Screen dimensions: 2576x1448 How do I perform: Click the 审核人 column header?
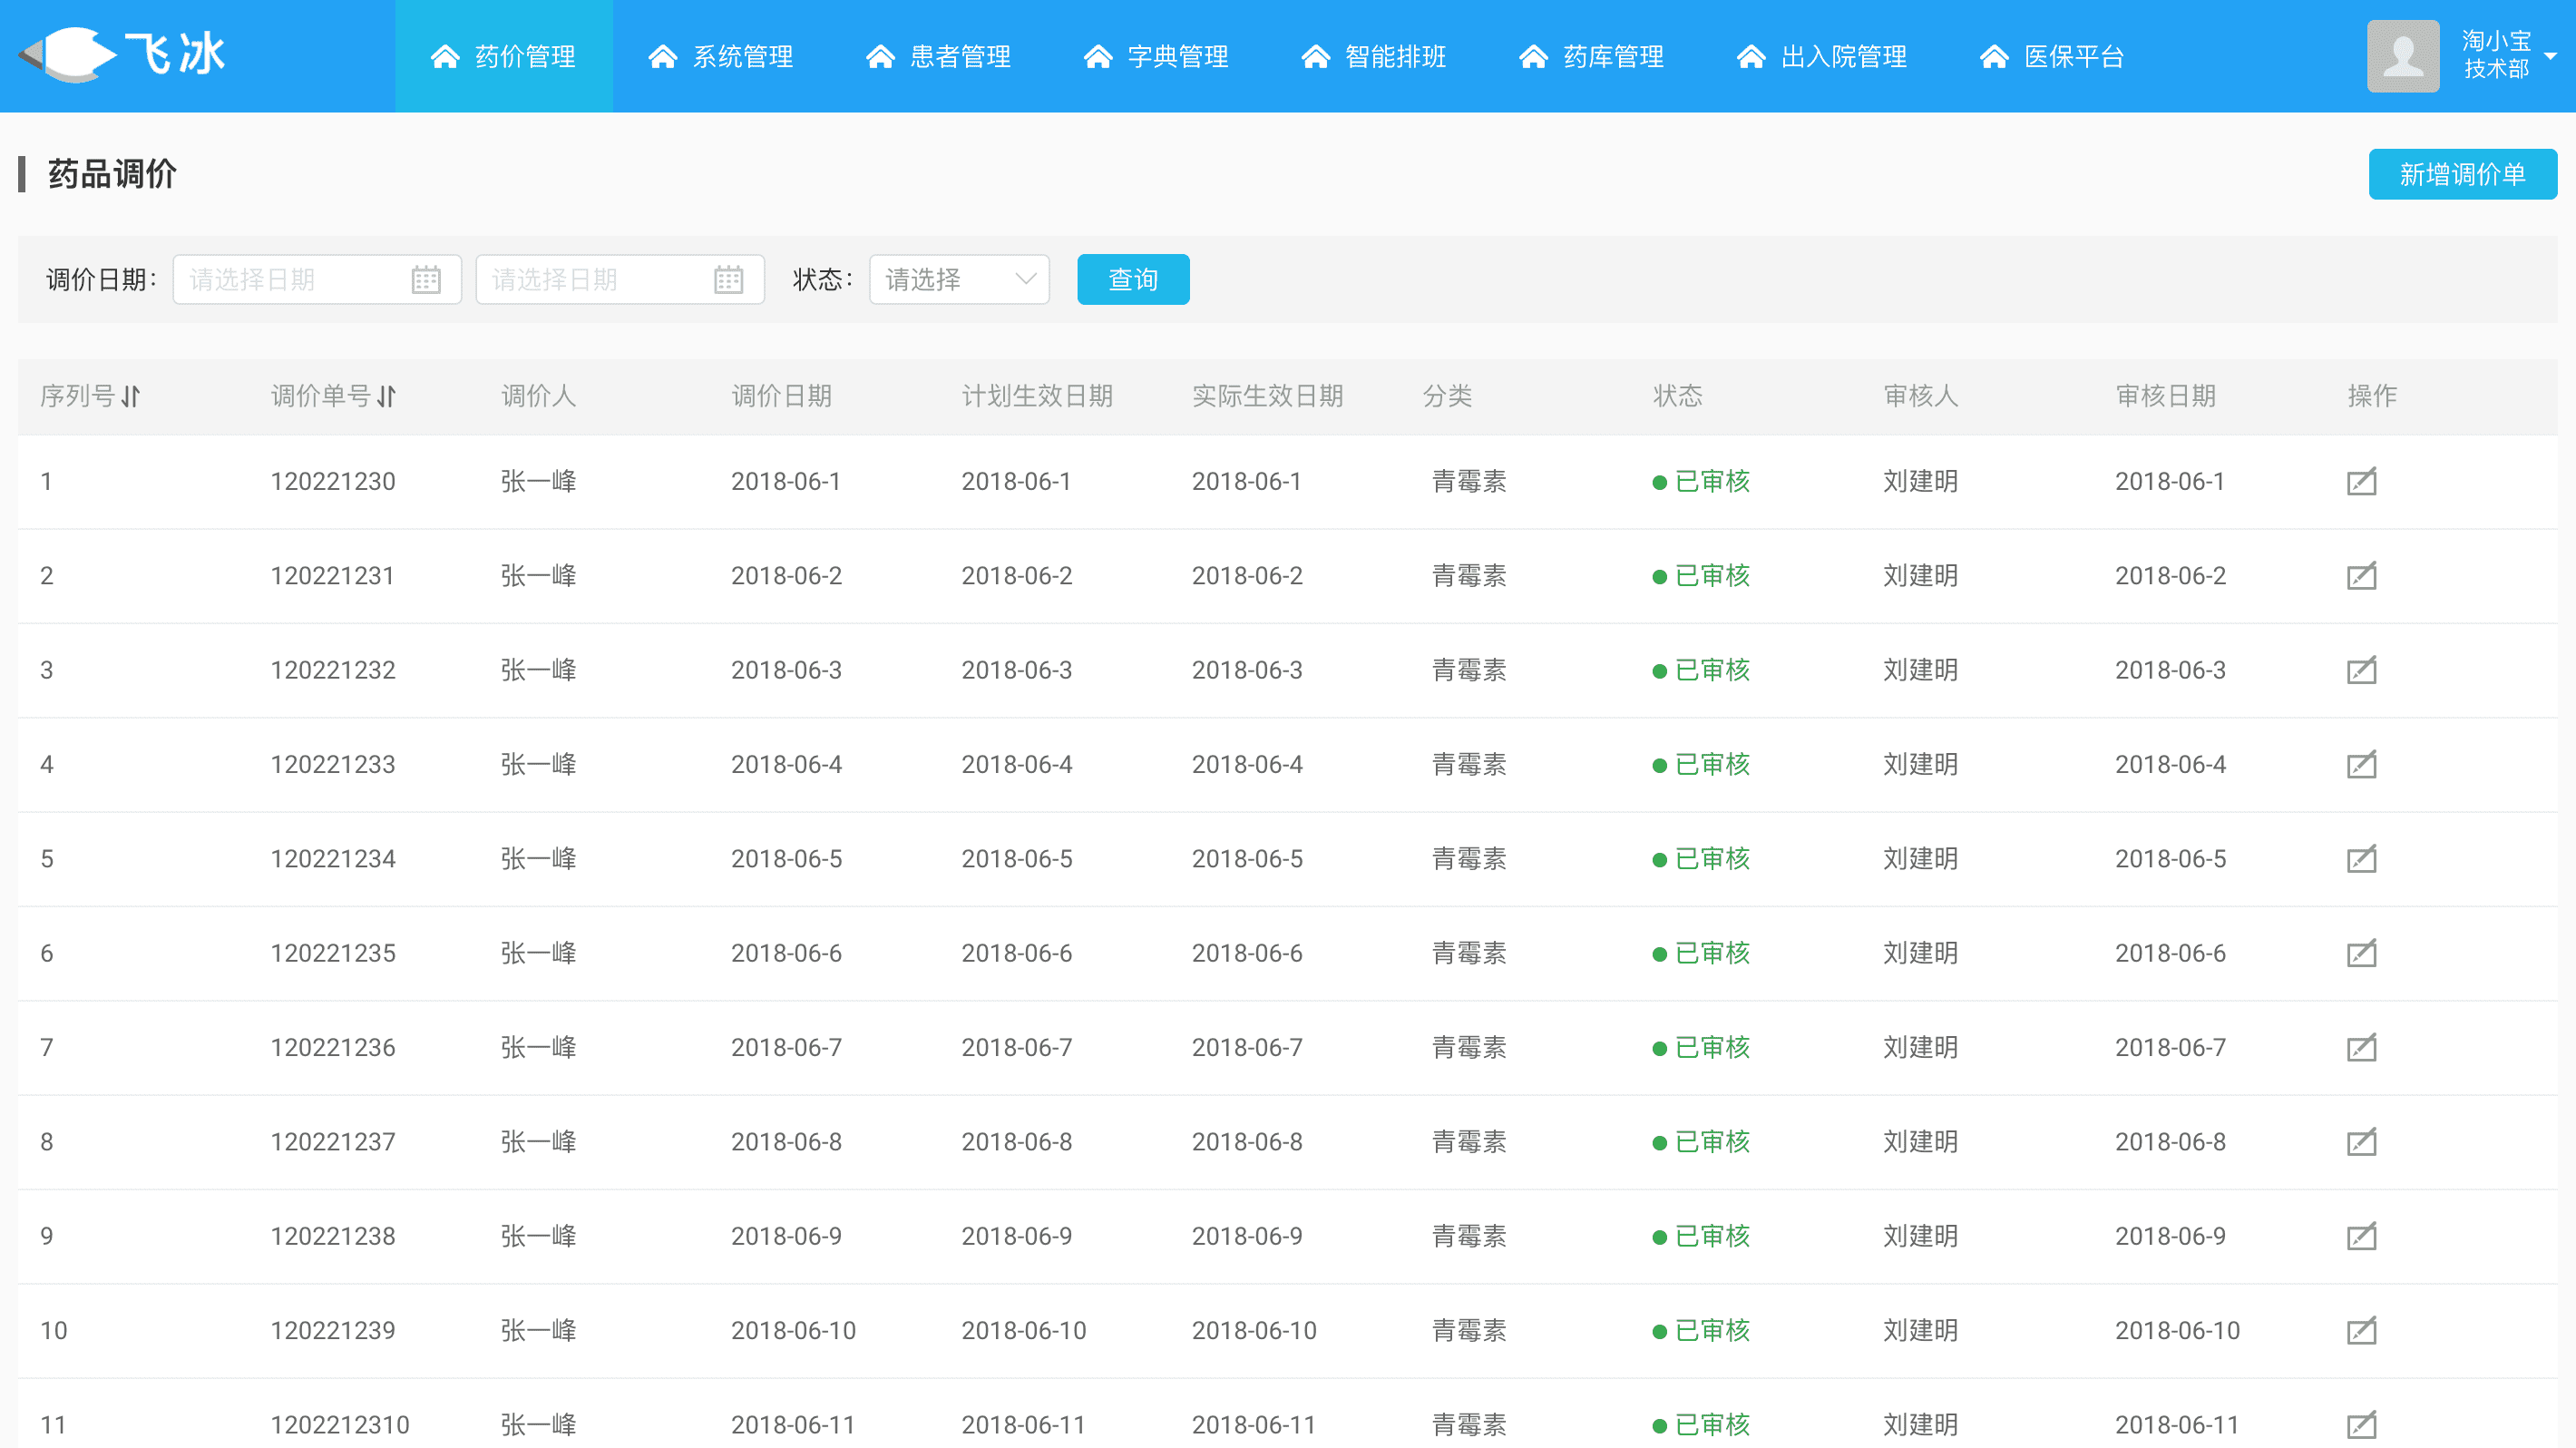[1921, 396]
